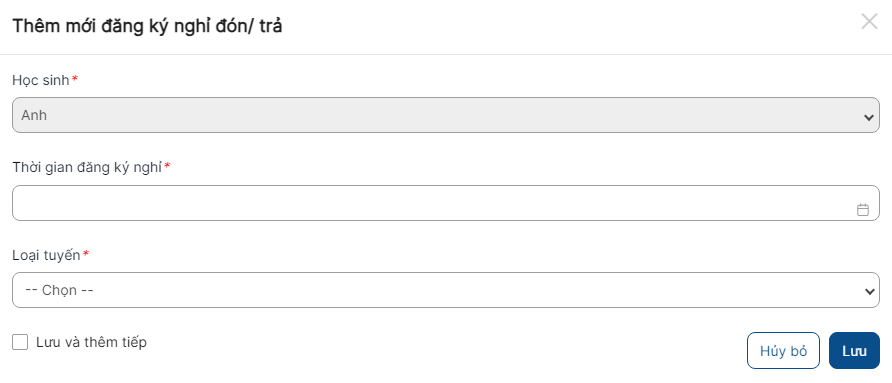Click the red asterisk beside Loại tuyến

pyautogui.click(x=86, y=254)
